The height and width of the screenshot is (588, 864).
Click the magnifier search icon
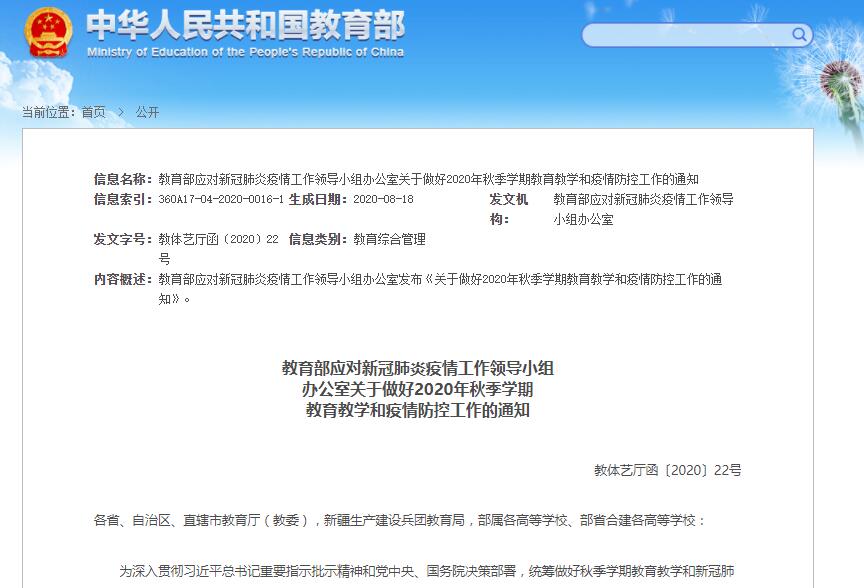[x=799, y=35]
